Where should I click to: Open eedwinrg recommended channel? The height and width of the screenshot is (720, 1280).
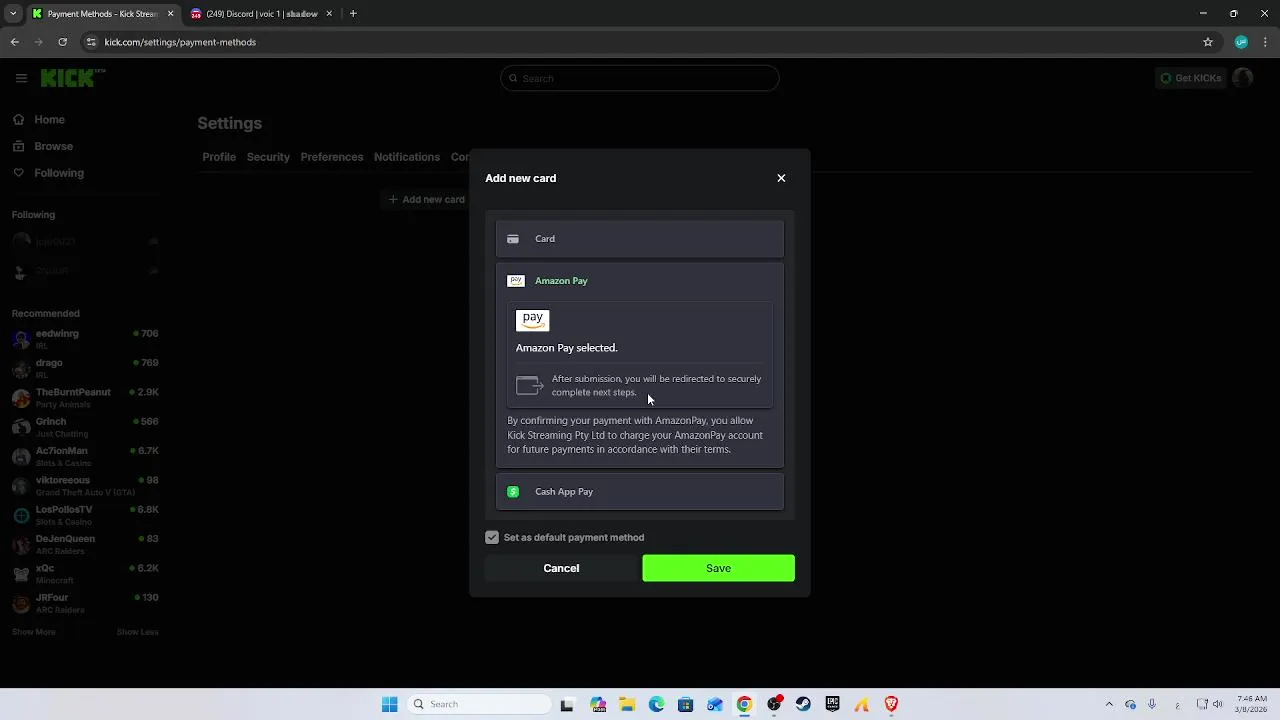[x=86, y=339]
